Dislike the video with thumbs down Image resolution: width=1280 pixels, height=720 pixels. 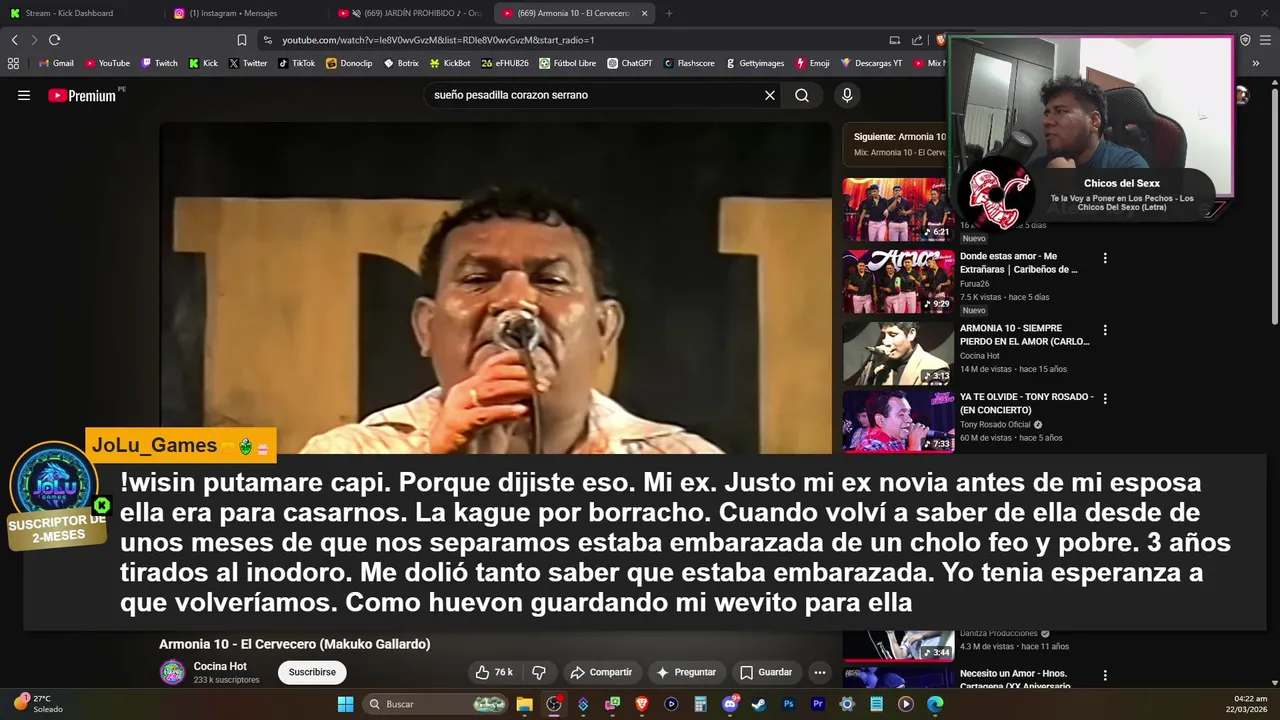(x=539, y=672)
